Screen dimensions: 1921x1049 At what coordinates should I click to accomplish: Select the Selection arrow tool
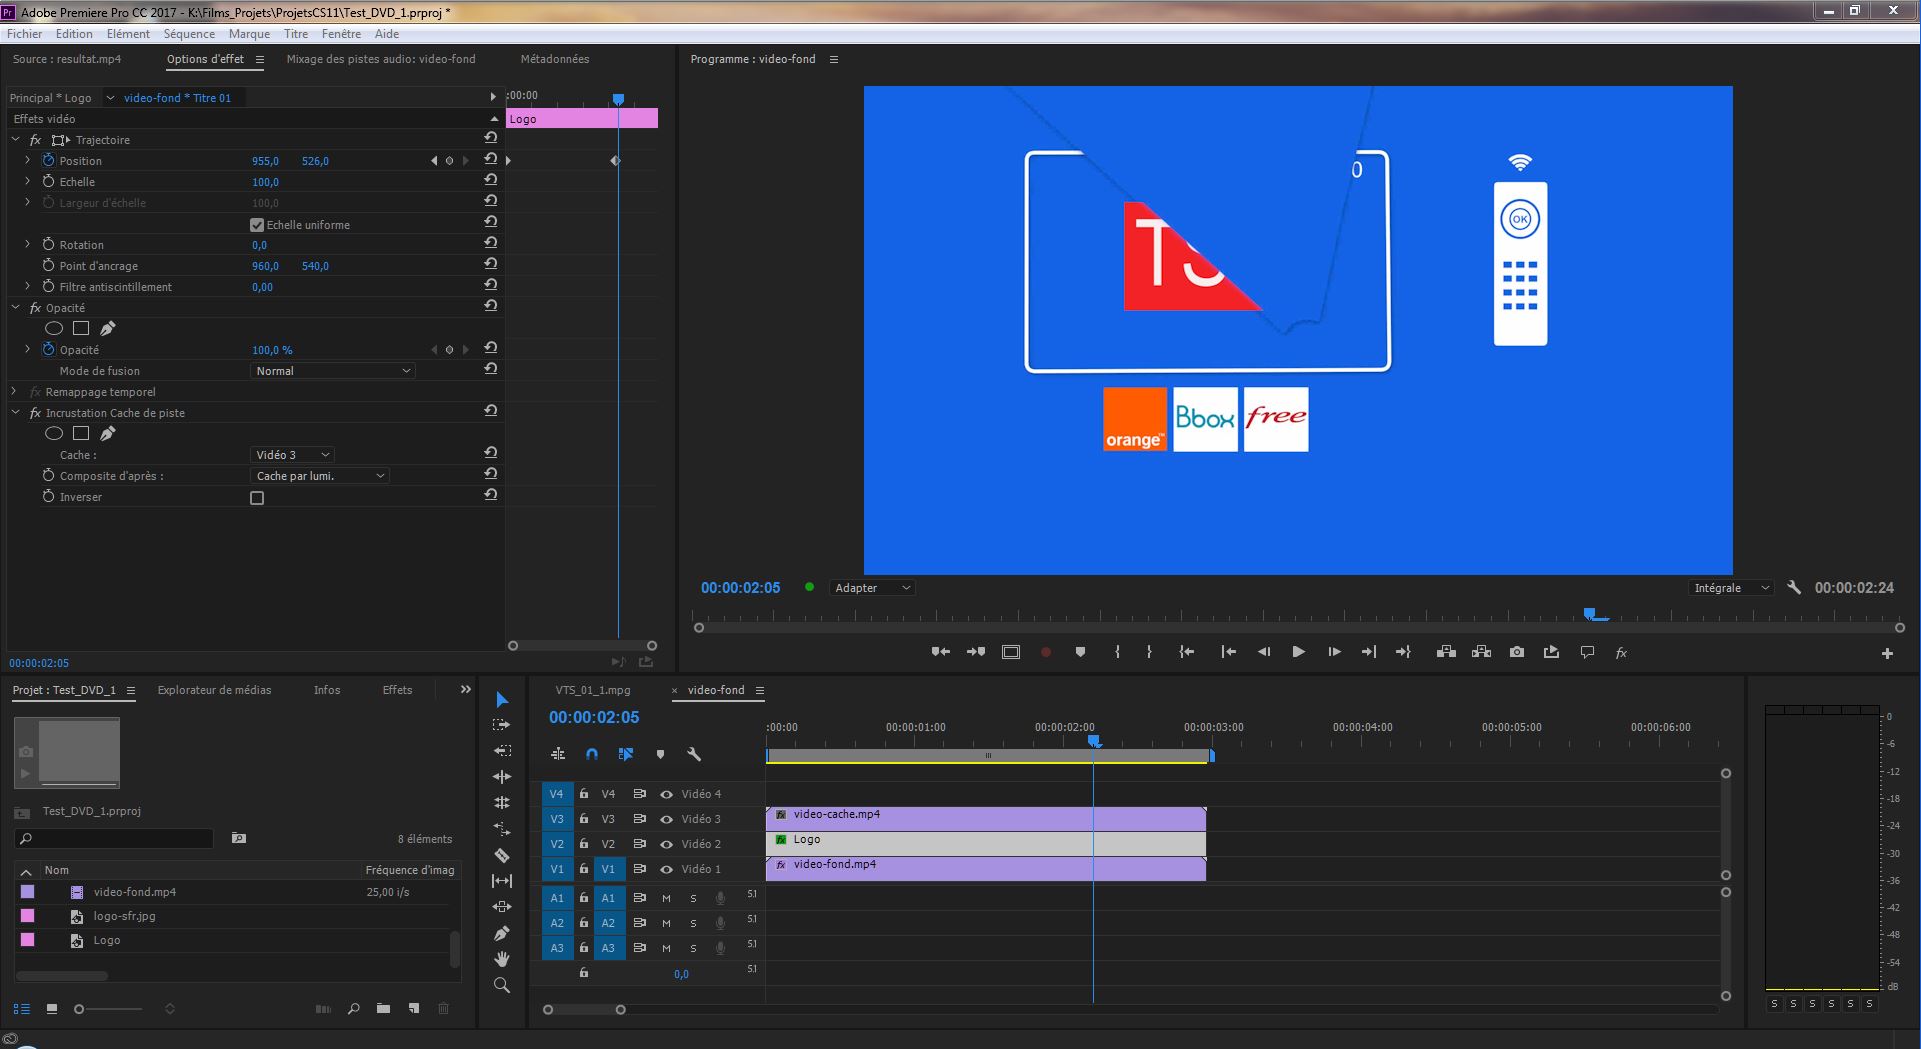[502, 700]
